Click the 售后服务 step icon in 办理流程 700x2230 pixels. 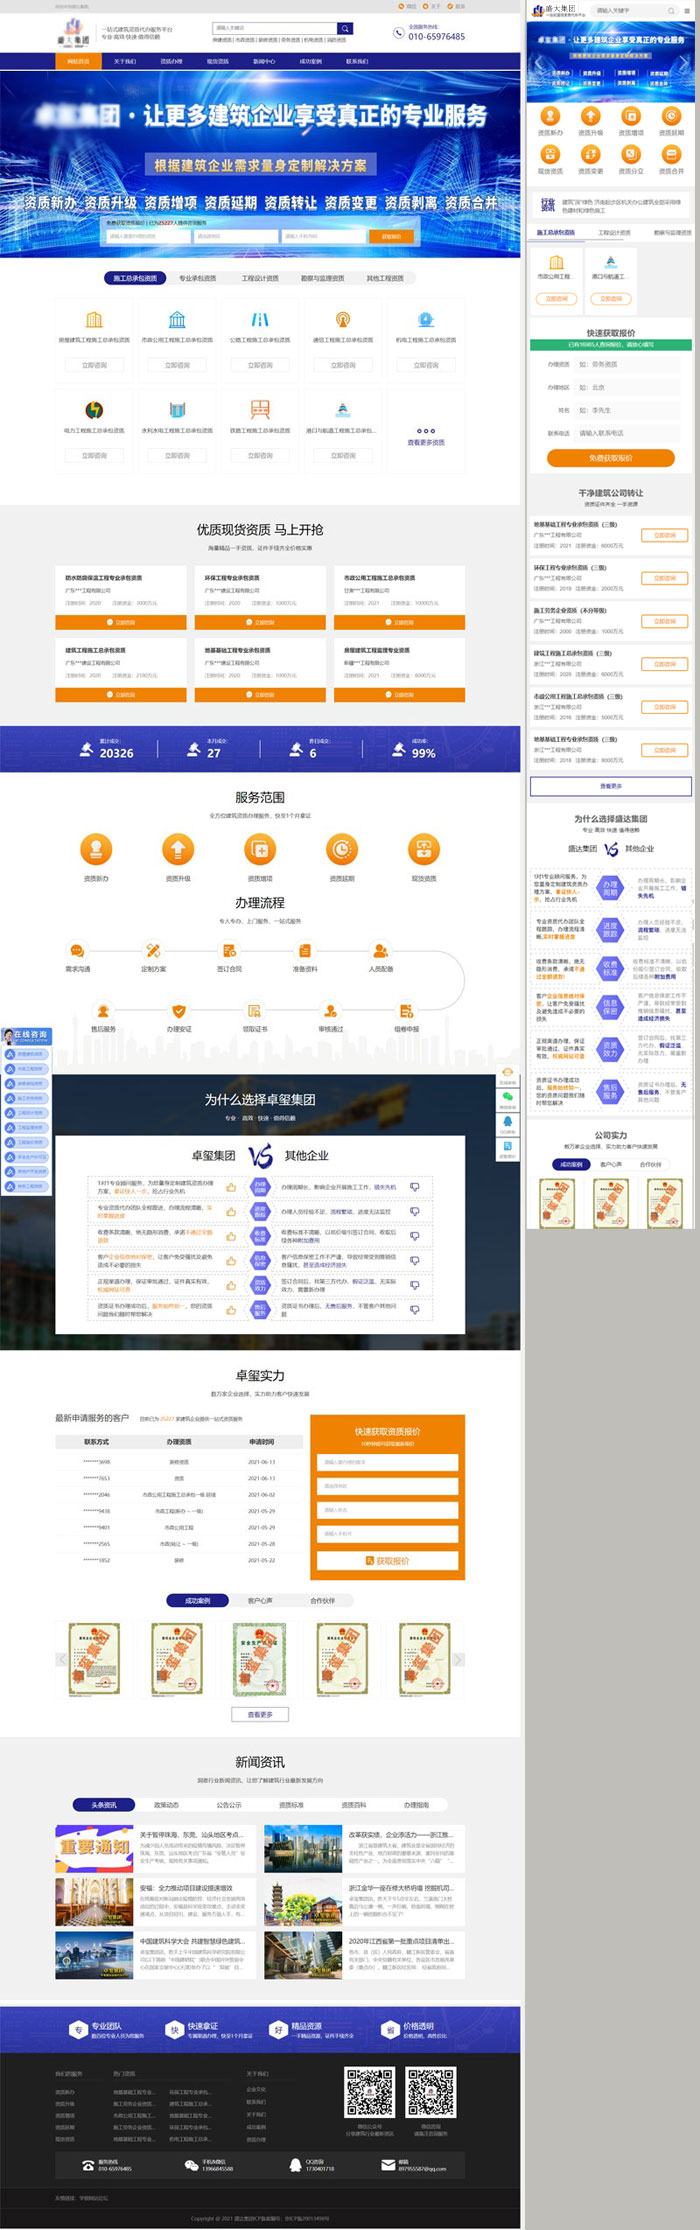point(103,1011)
